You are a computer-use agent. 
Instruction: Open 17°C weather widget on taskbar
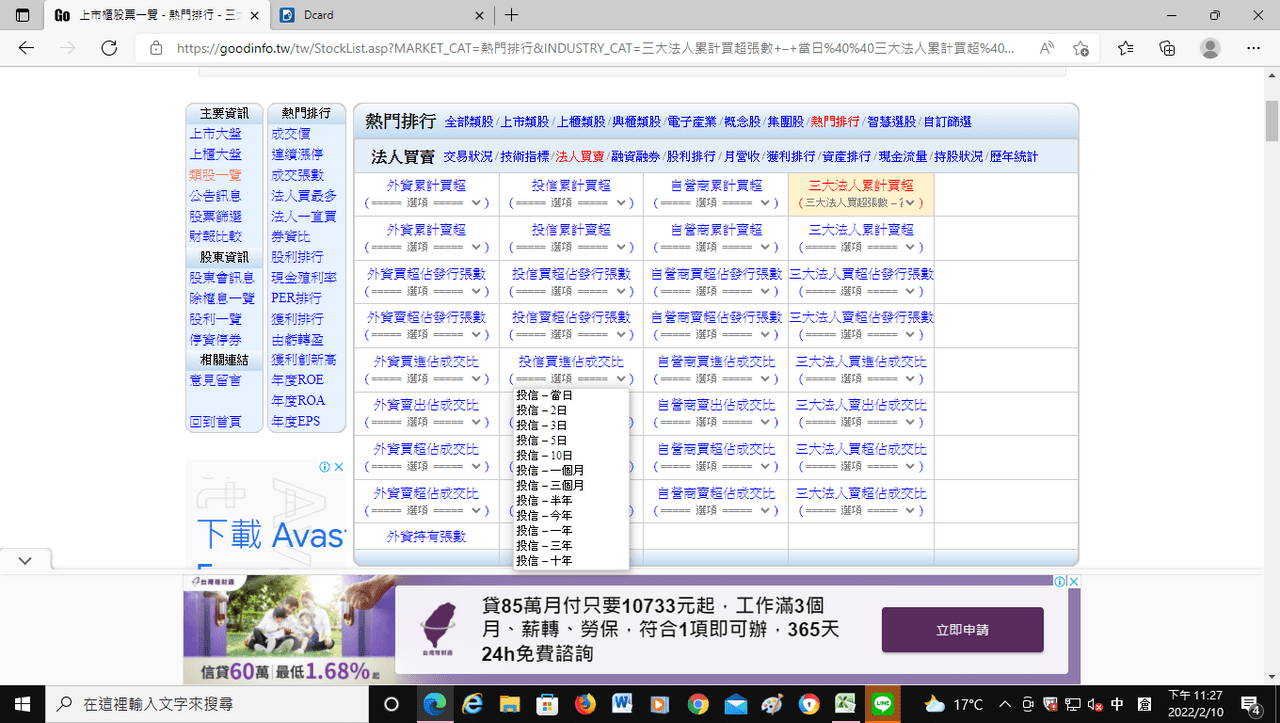954,704
